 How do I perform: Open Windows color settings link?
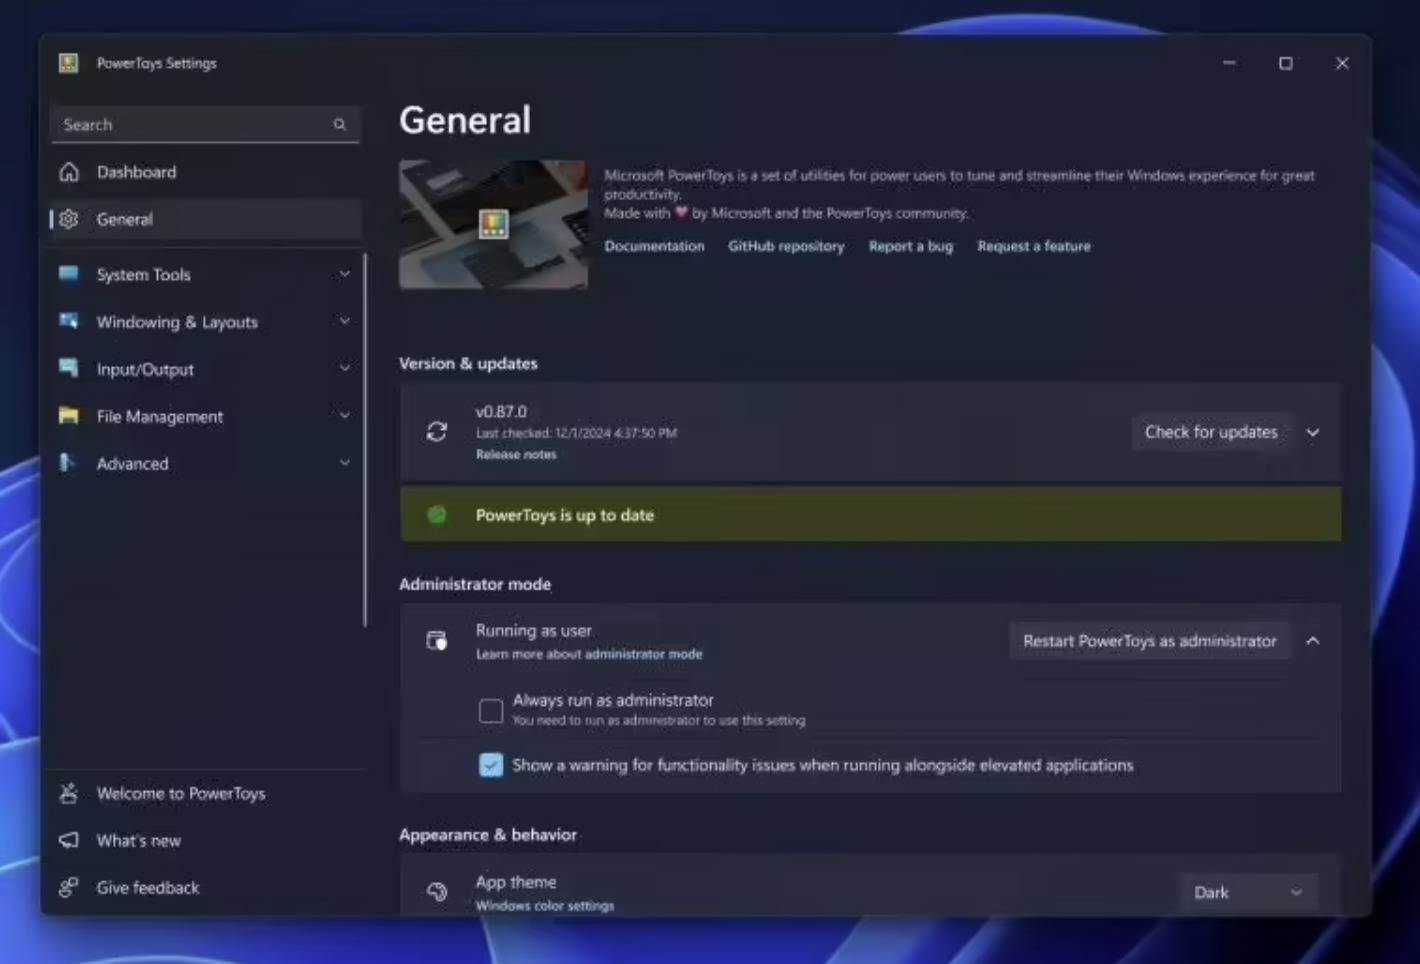pos(545,906)
